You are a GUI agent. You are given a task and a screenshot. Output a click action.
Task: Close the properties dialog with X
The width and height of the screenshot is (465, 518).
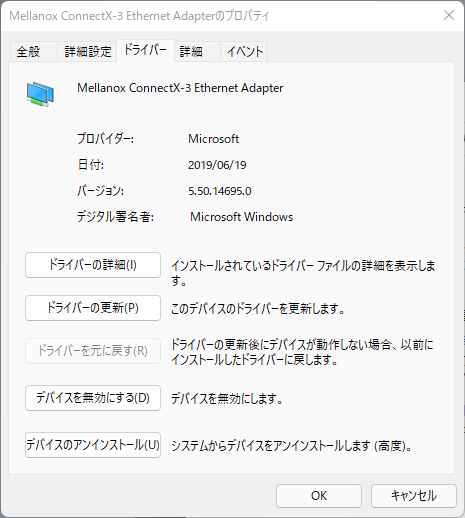pyautogui.click(x=449, y=15)
